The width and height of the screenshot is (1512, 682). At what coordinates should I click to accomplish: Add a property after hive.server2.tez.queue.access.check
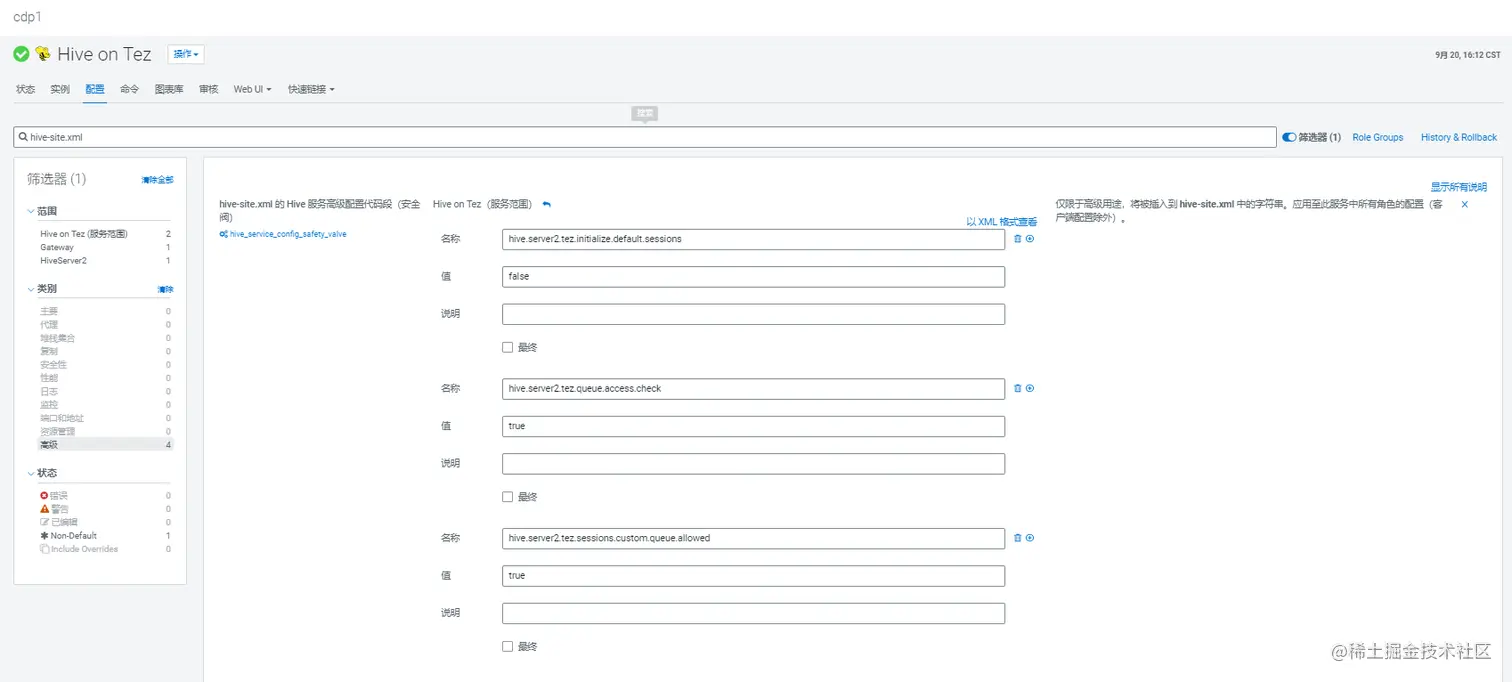click(x=1030, y=388)
